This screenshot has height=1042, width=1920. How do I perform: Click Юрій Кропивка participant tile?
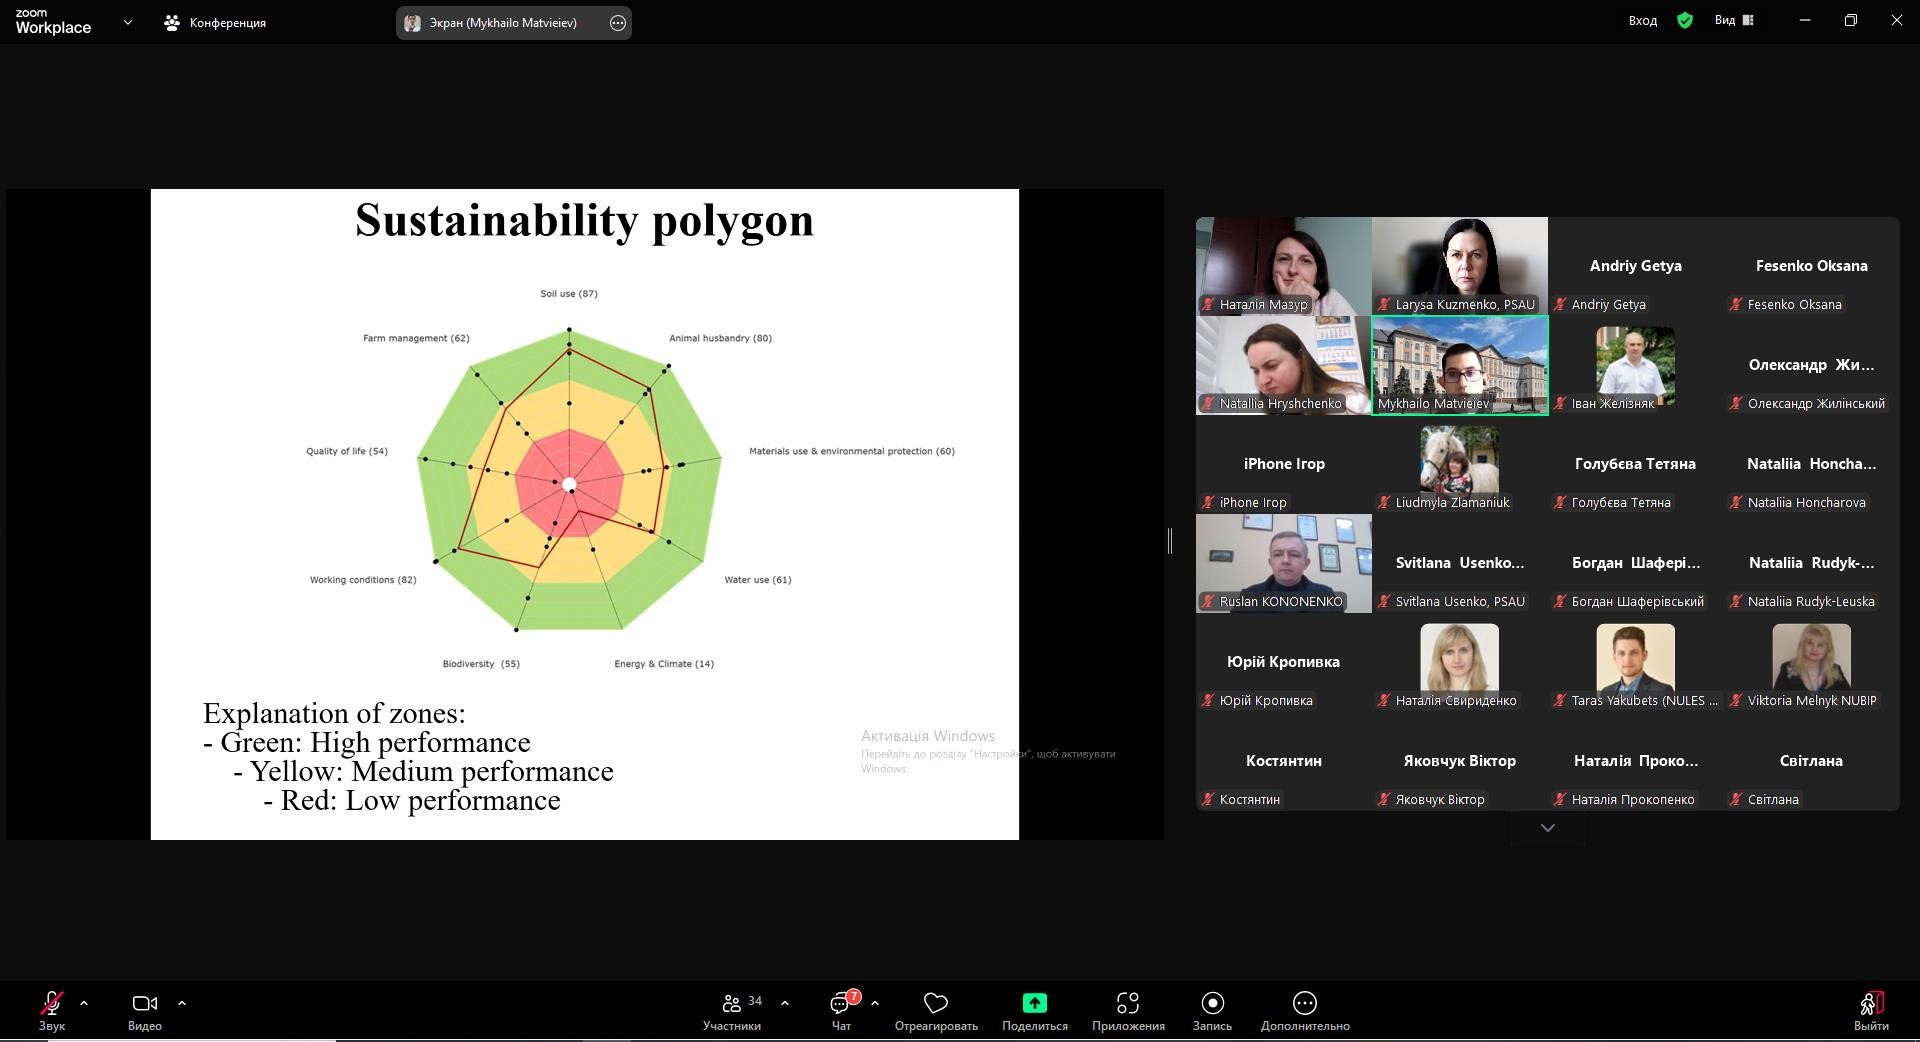pos(1284,662)
